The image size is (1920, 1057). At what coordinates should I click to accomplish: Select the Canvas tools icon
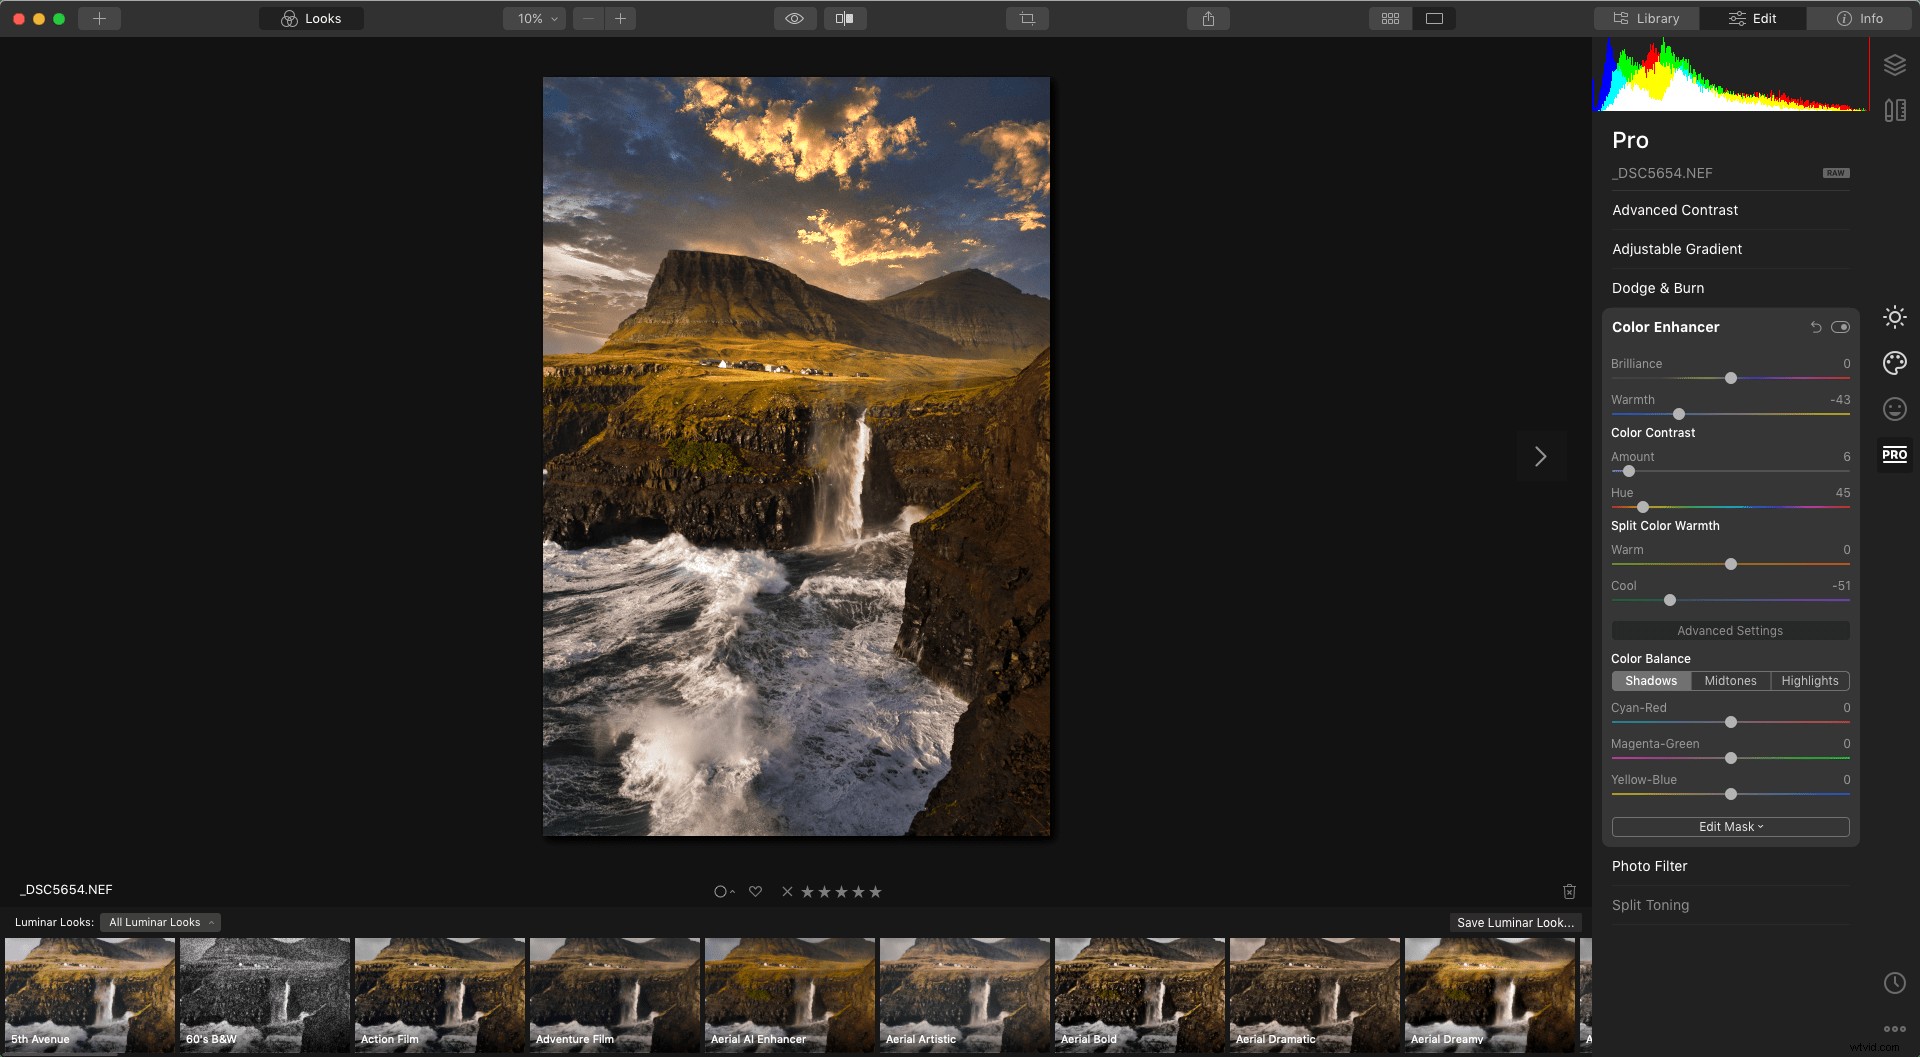point(1895,110)
